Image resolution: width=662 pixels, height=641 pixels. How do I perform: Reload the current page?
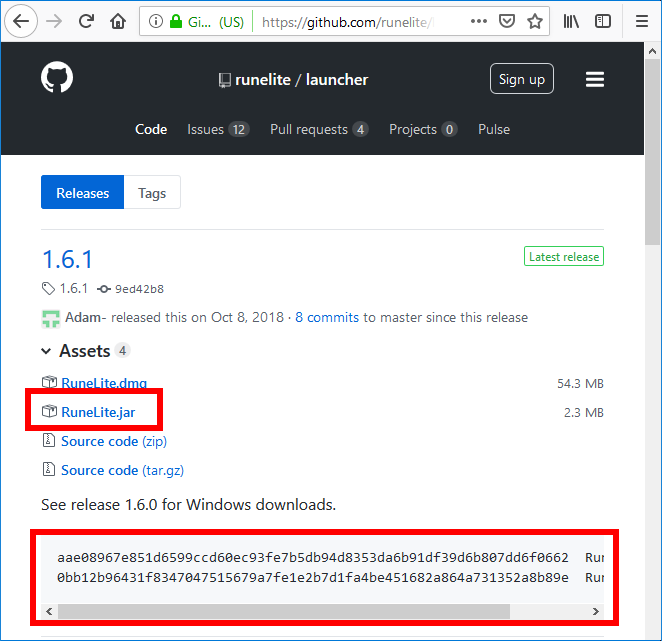87,21
